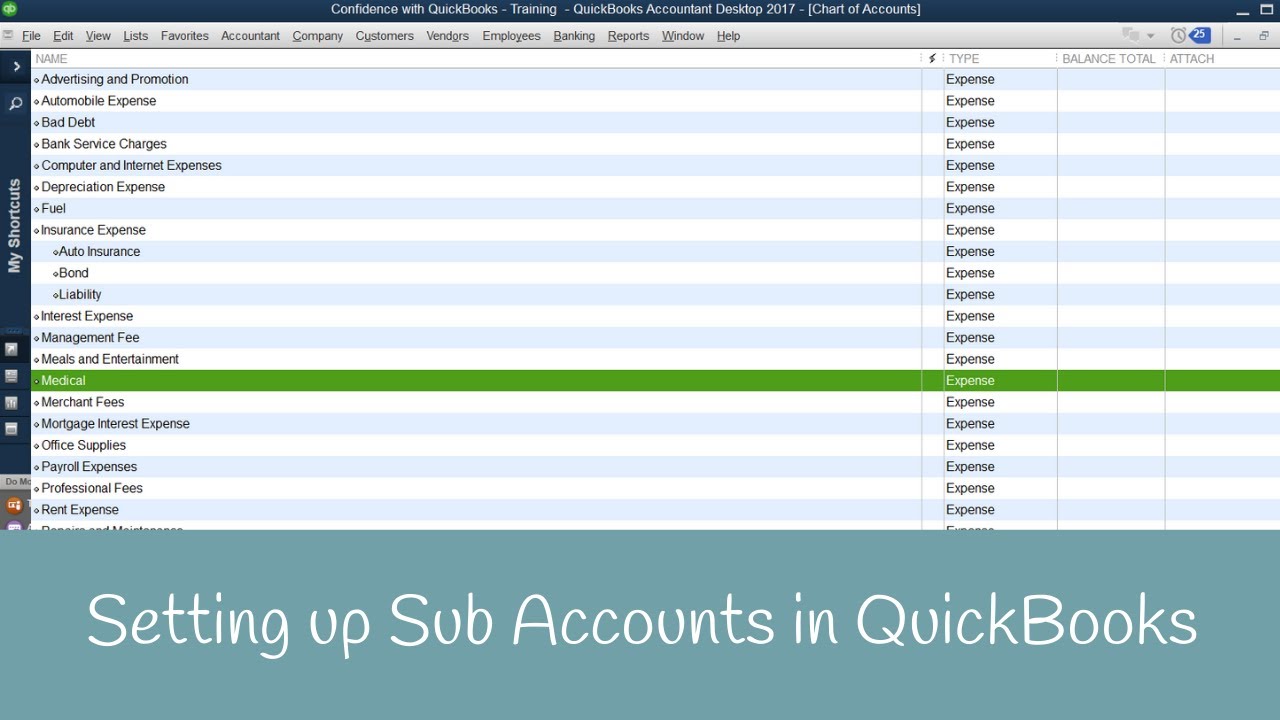
Task: Click the My Shortcuts arrow icon in sidebar
Action: (12, 349)
